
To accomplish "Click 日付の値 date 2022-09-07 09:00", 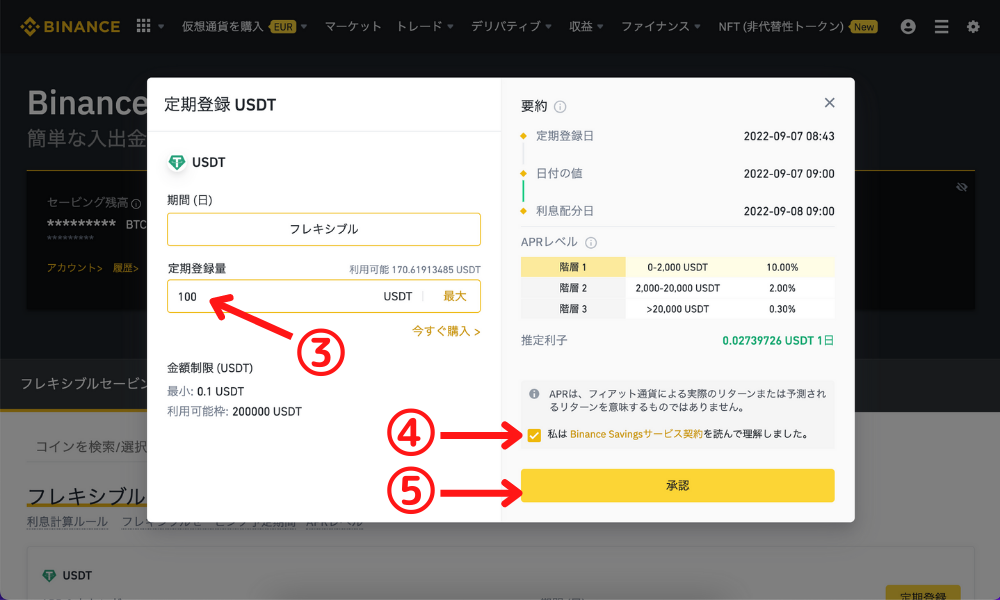I will pyautogui.click(x=789, y=173).
